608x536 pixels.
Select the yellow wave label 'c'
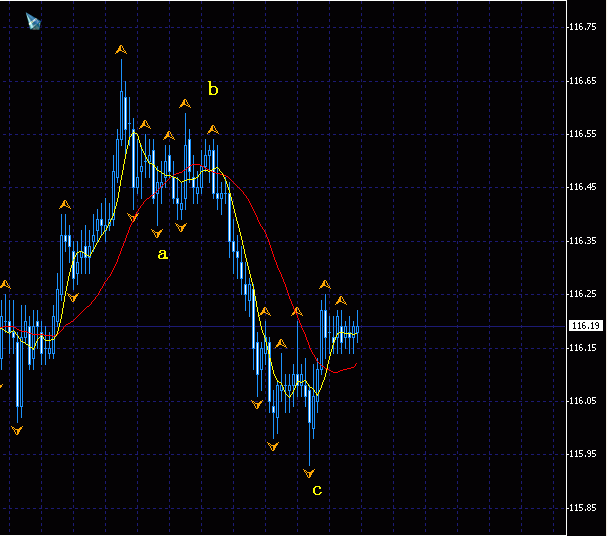317,490
